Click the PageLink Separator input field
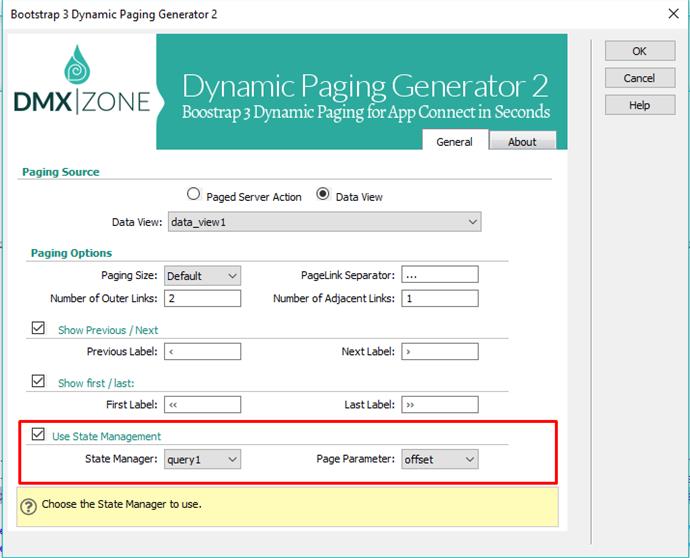Viewport: 690px width, 558px height. click(440, 275)
